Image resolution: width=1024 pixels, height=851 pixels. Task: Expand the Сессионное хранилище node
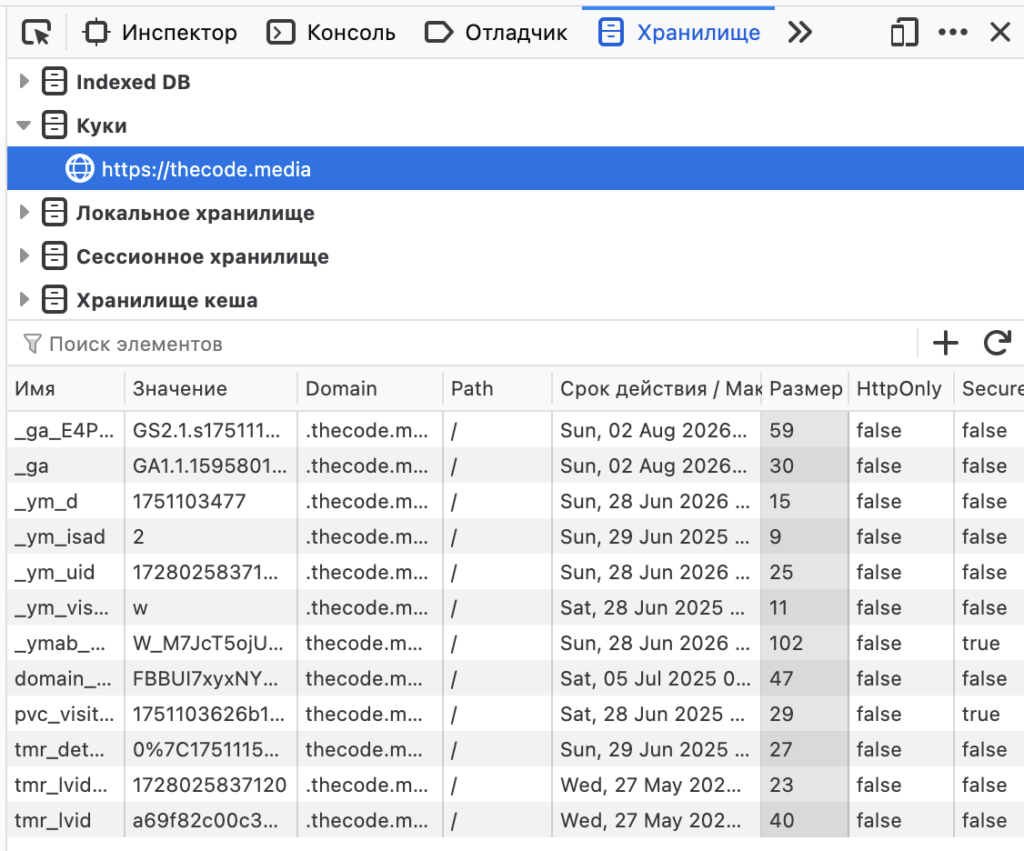(x=22, y=256)
